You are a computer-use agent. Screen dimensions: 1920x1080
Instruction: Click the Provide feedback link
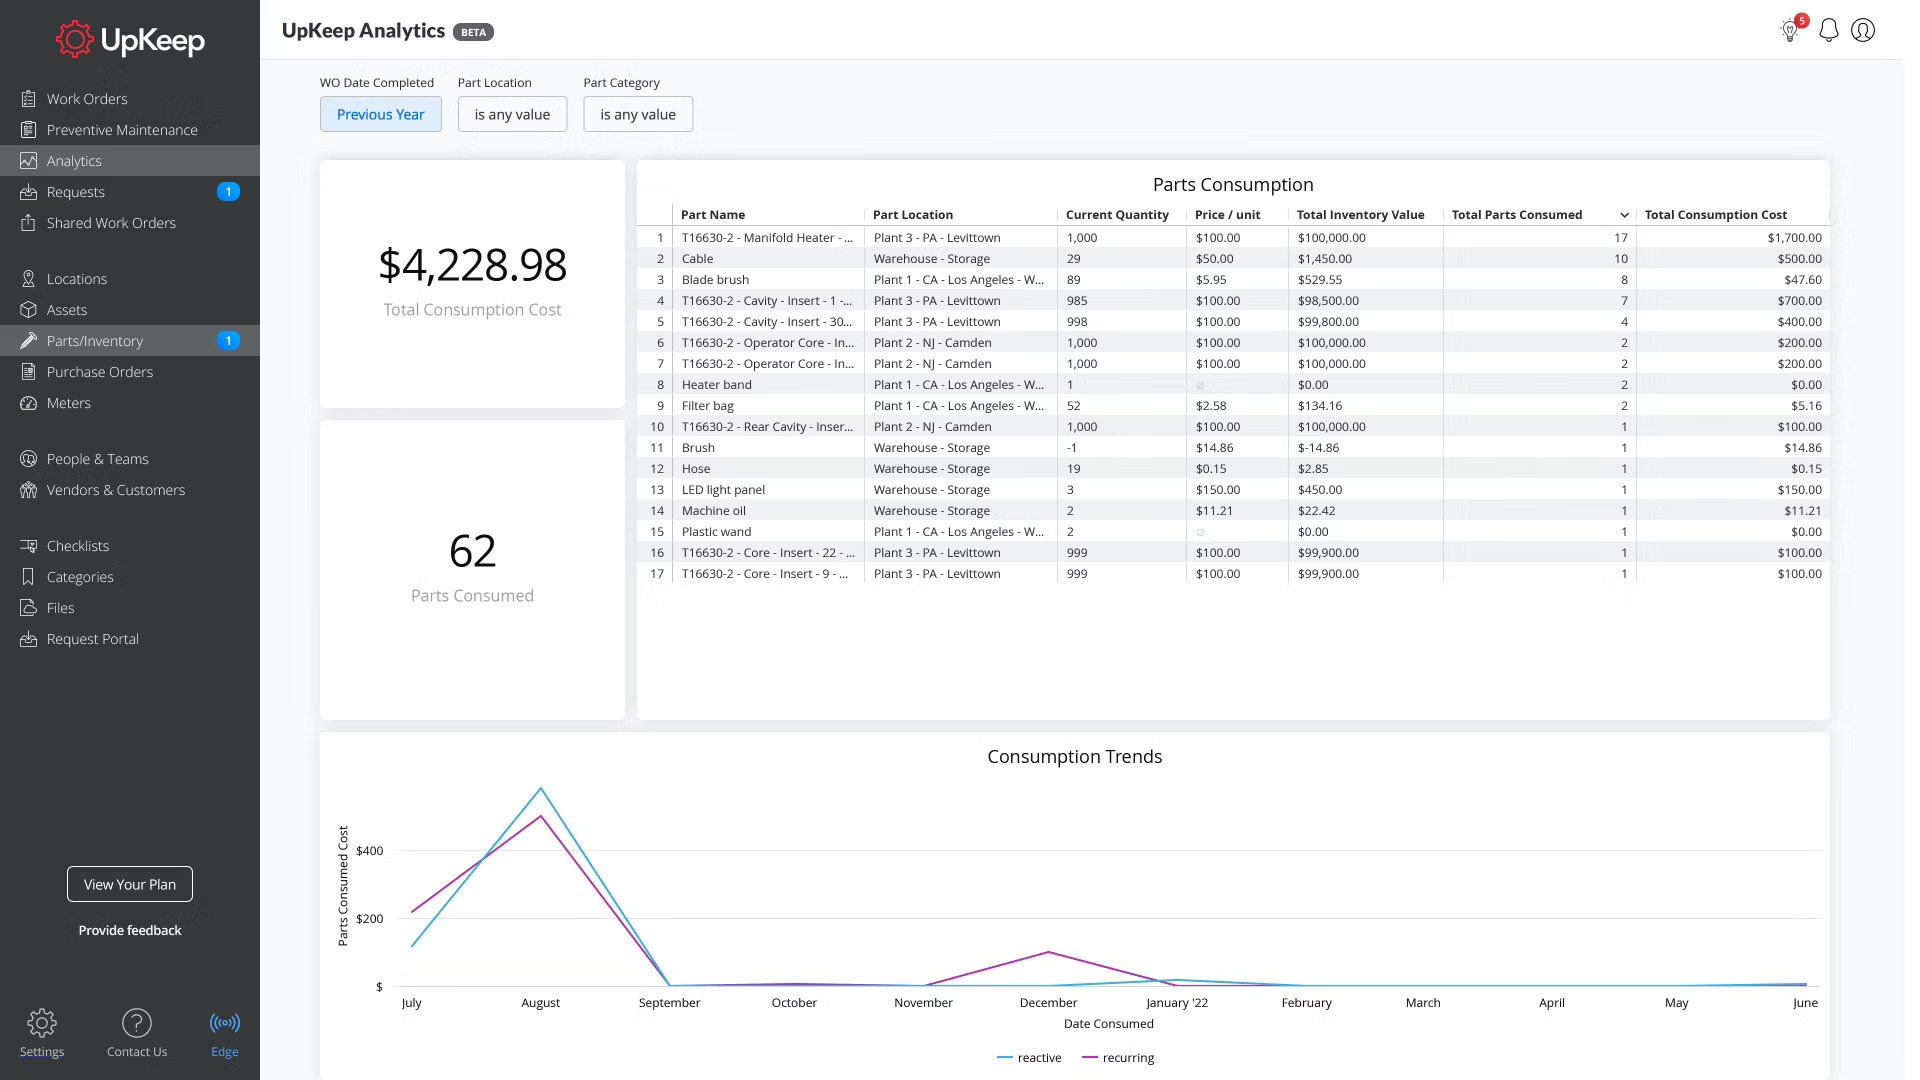(129, 930)
